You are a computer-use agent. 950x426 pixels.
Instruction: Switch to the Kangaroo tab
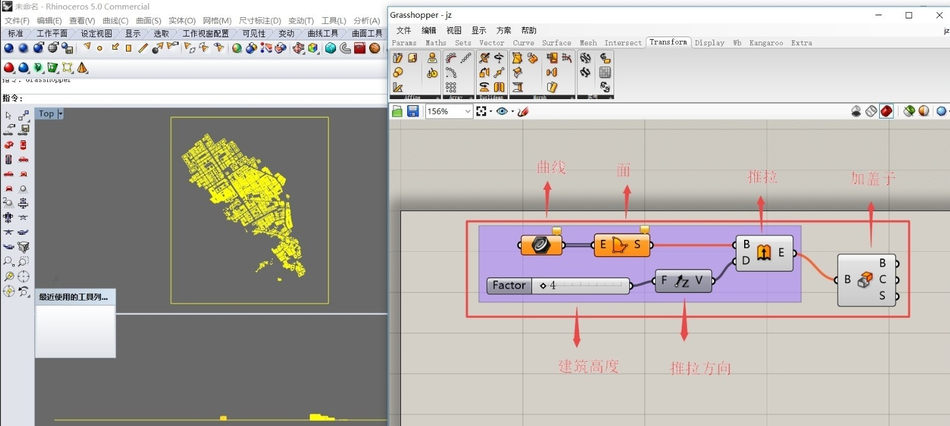coord(766,43)
